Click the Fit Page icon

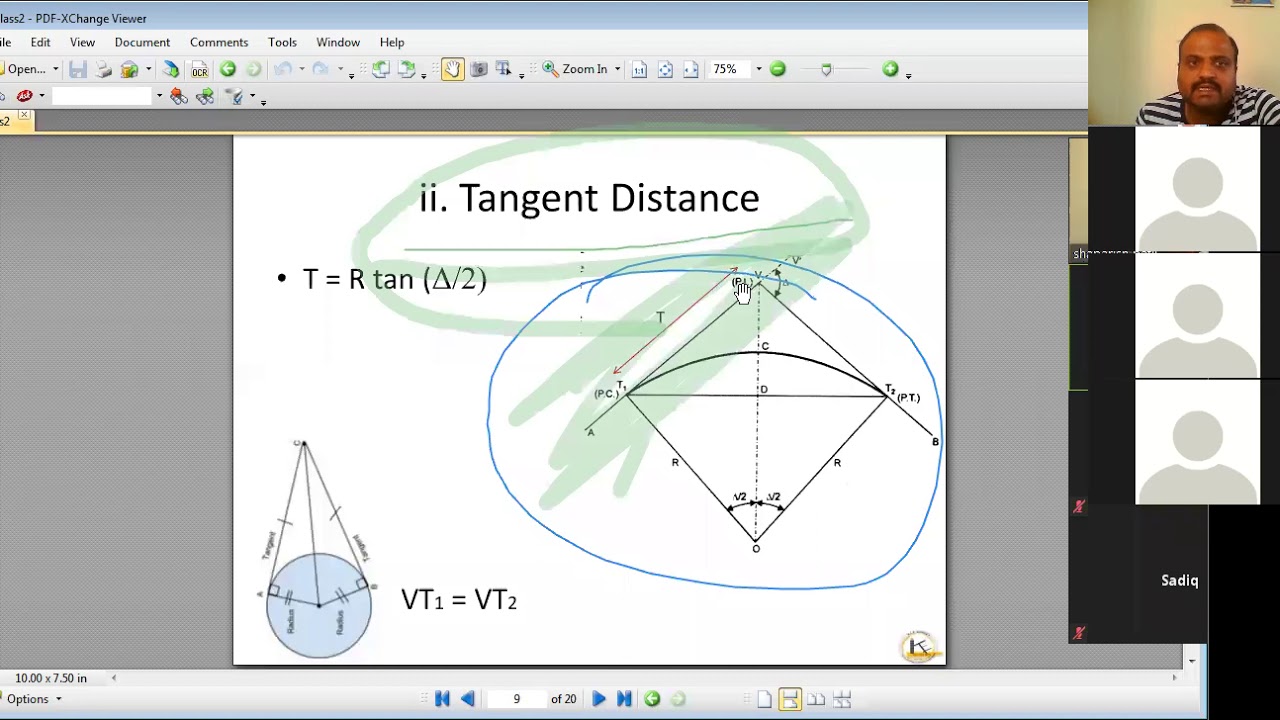coord(665,69)
